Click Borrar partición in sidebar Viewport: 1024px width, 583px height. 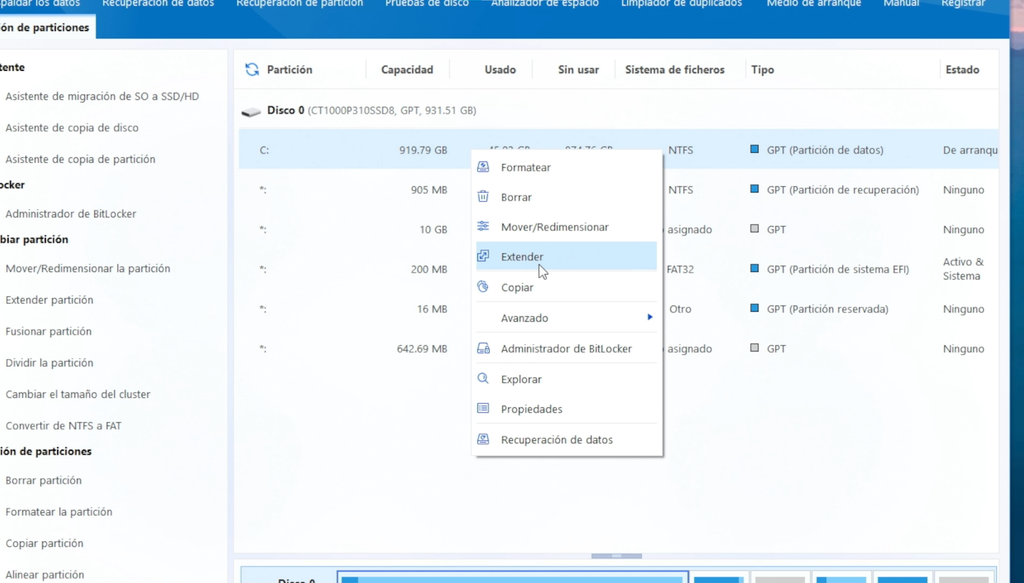pyautogui.click(x=43, y=480)
